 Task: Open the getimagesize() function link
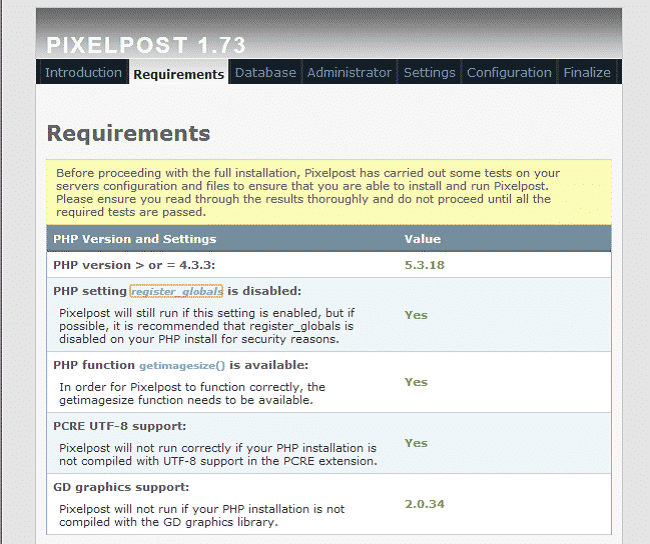[x=182, y=365]
